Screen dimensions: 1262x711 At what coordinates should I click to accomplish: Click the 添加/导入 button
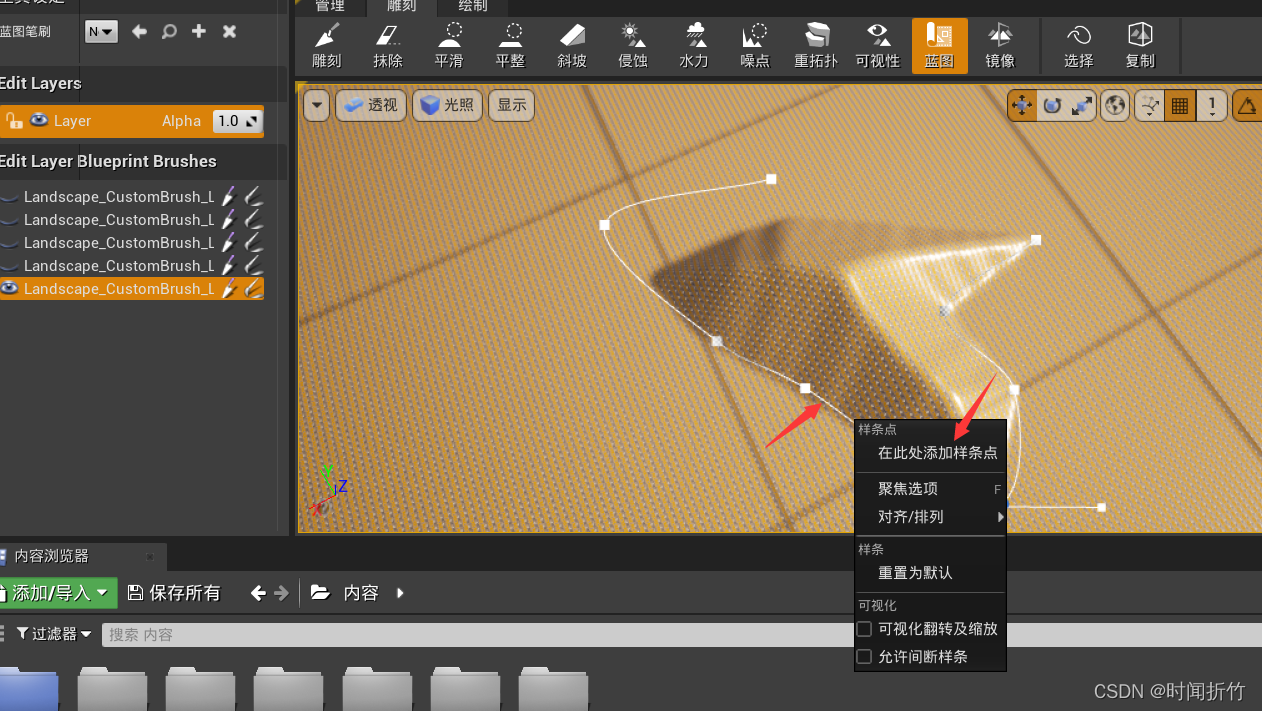click(x=58, y=593)
